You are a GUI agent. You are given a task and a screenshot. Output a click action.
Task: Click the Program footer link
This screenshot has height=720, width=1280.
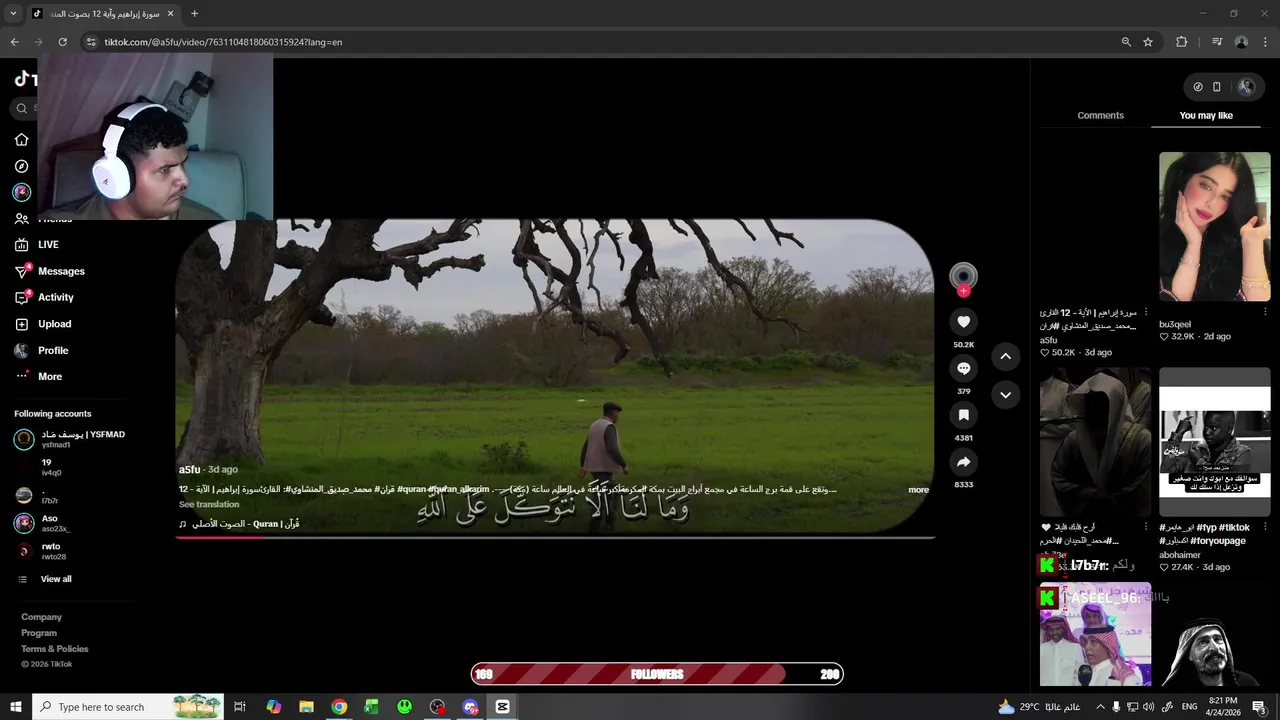[x=39, y=633]
